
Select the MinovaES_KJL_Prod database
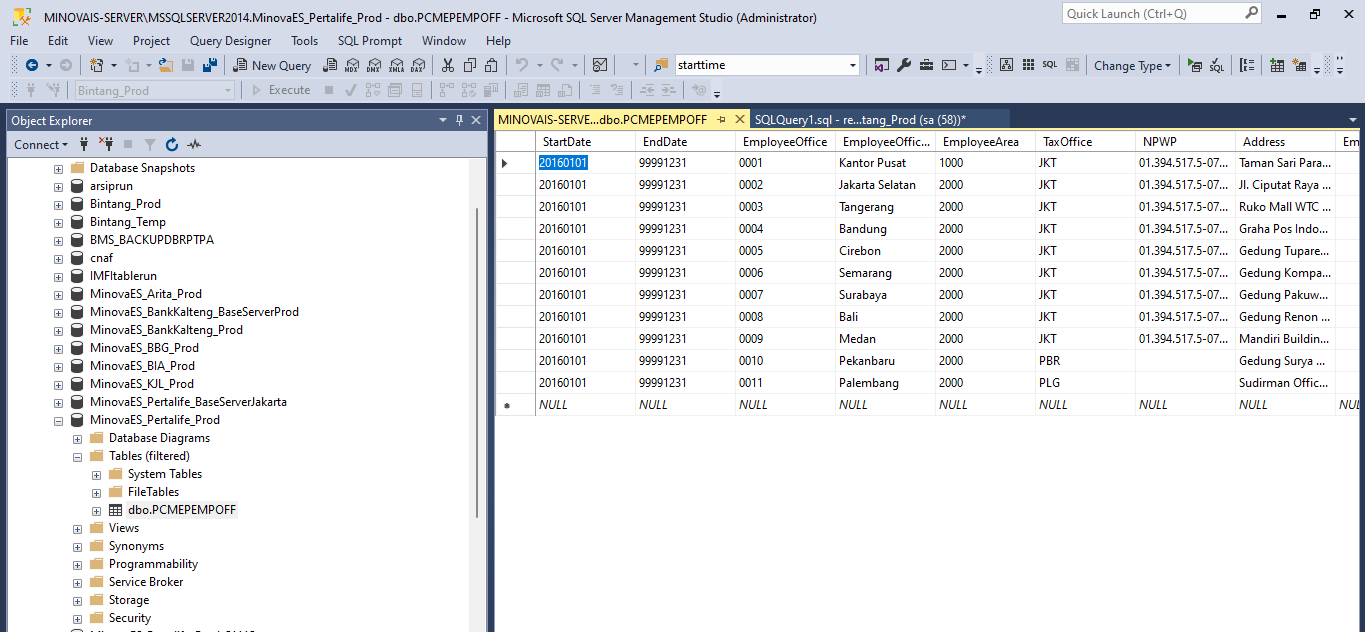142,384
